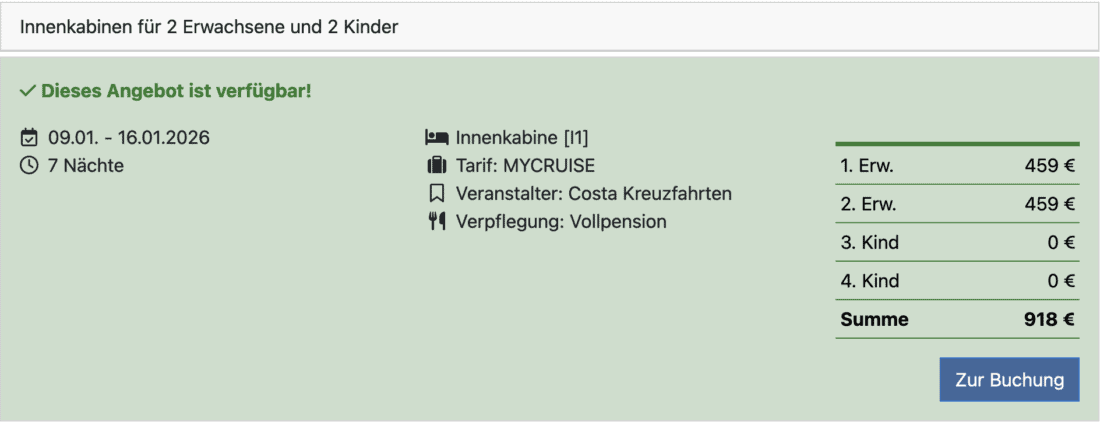Click the Dieses Angebot ist verfügbar text
Image resolution: width=1100 pixels, height=422 pixels.
[176, 91]
